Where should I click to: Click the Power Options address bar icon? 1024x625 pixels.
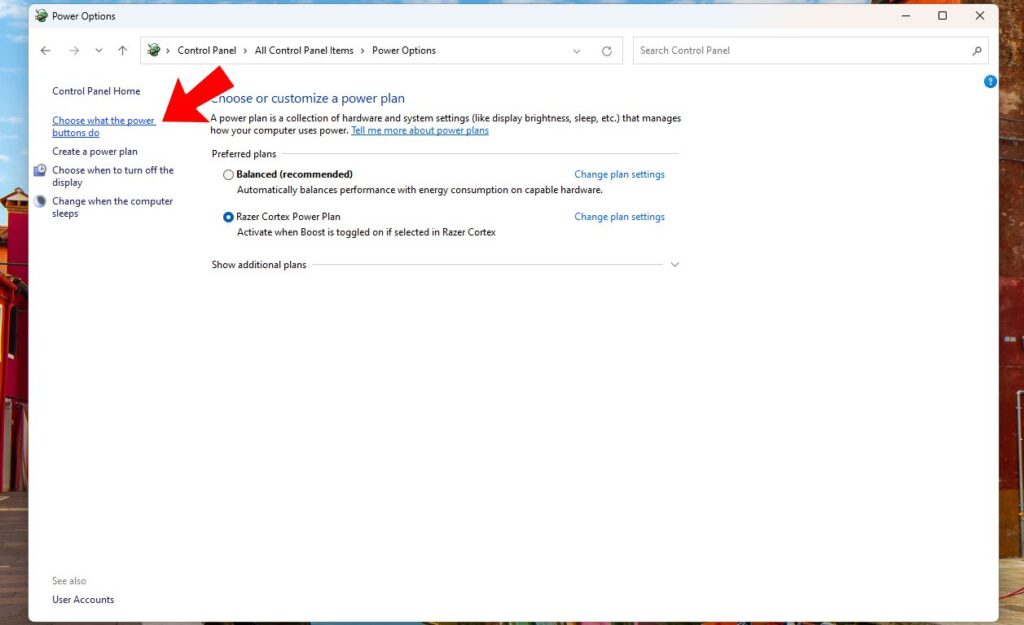(153, 50)
